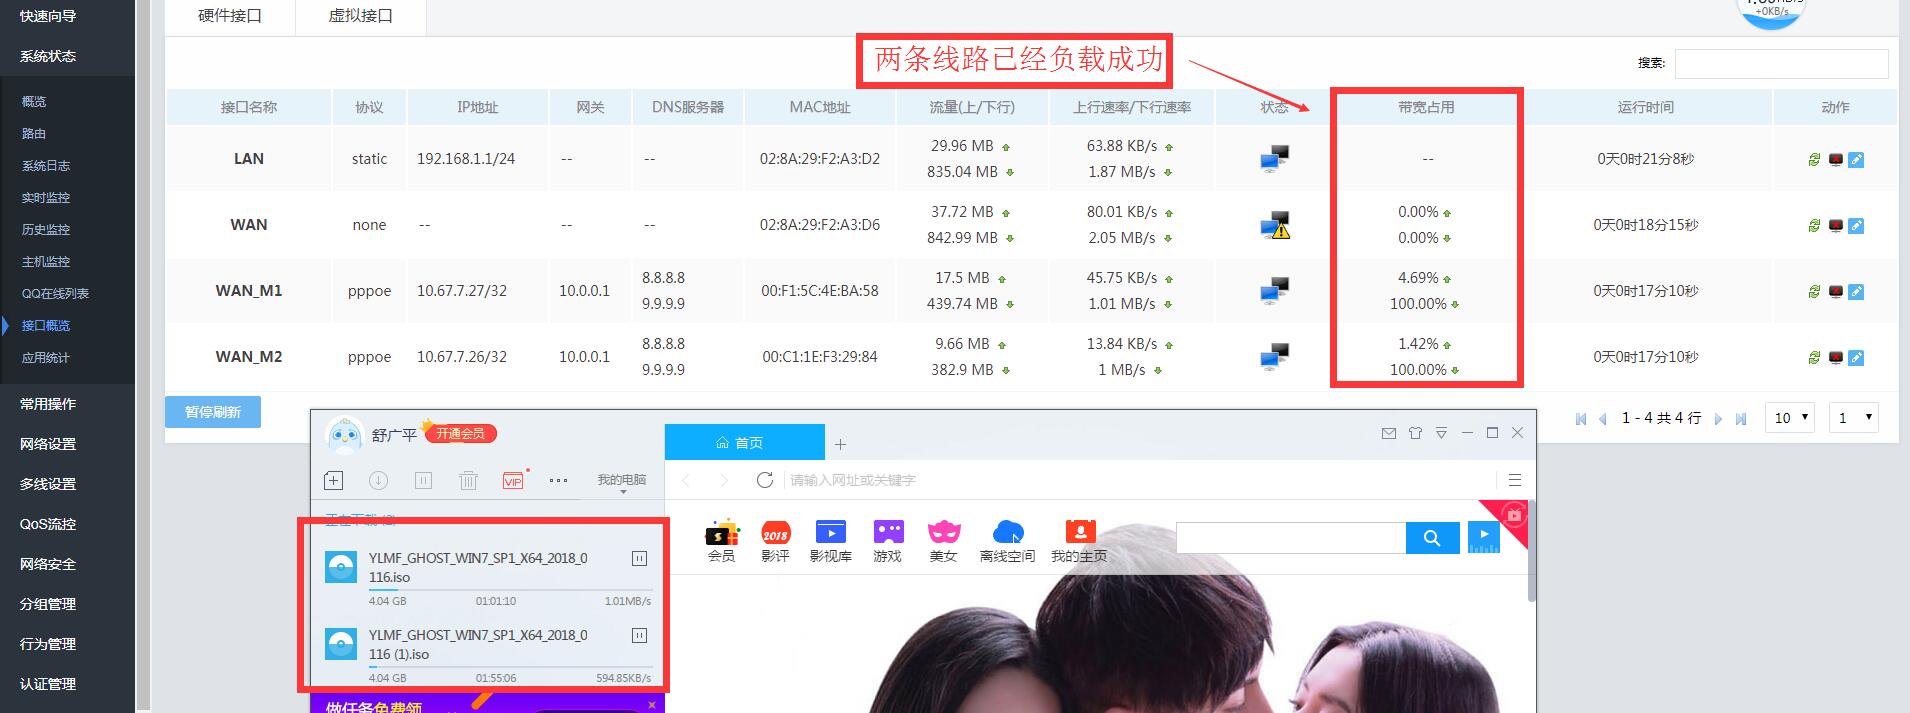Open the rows-per-page dropdown showing 10
This screenshot has height=713, width=1910.
click(1790, 418)
